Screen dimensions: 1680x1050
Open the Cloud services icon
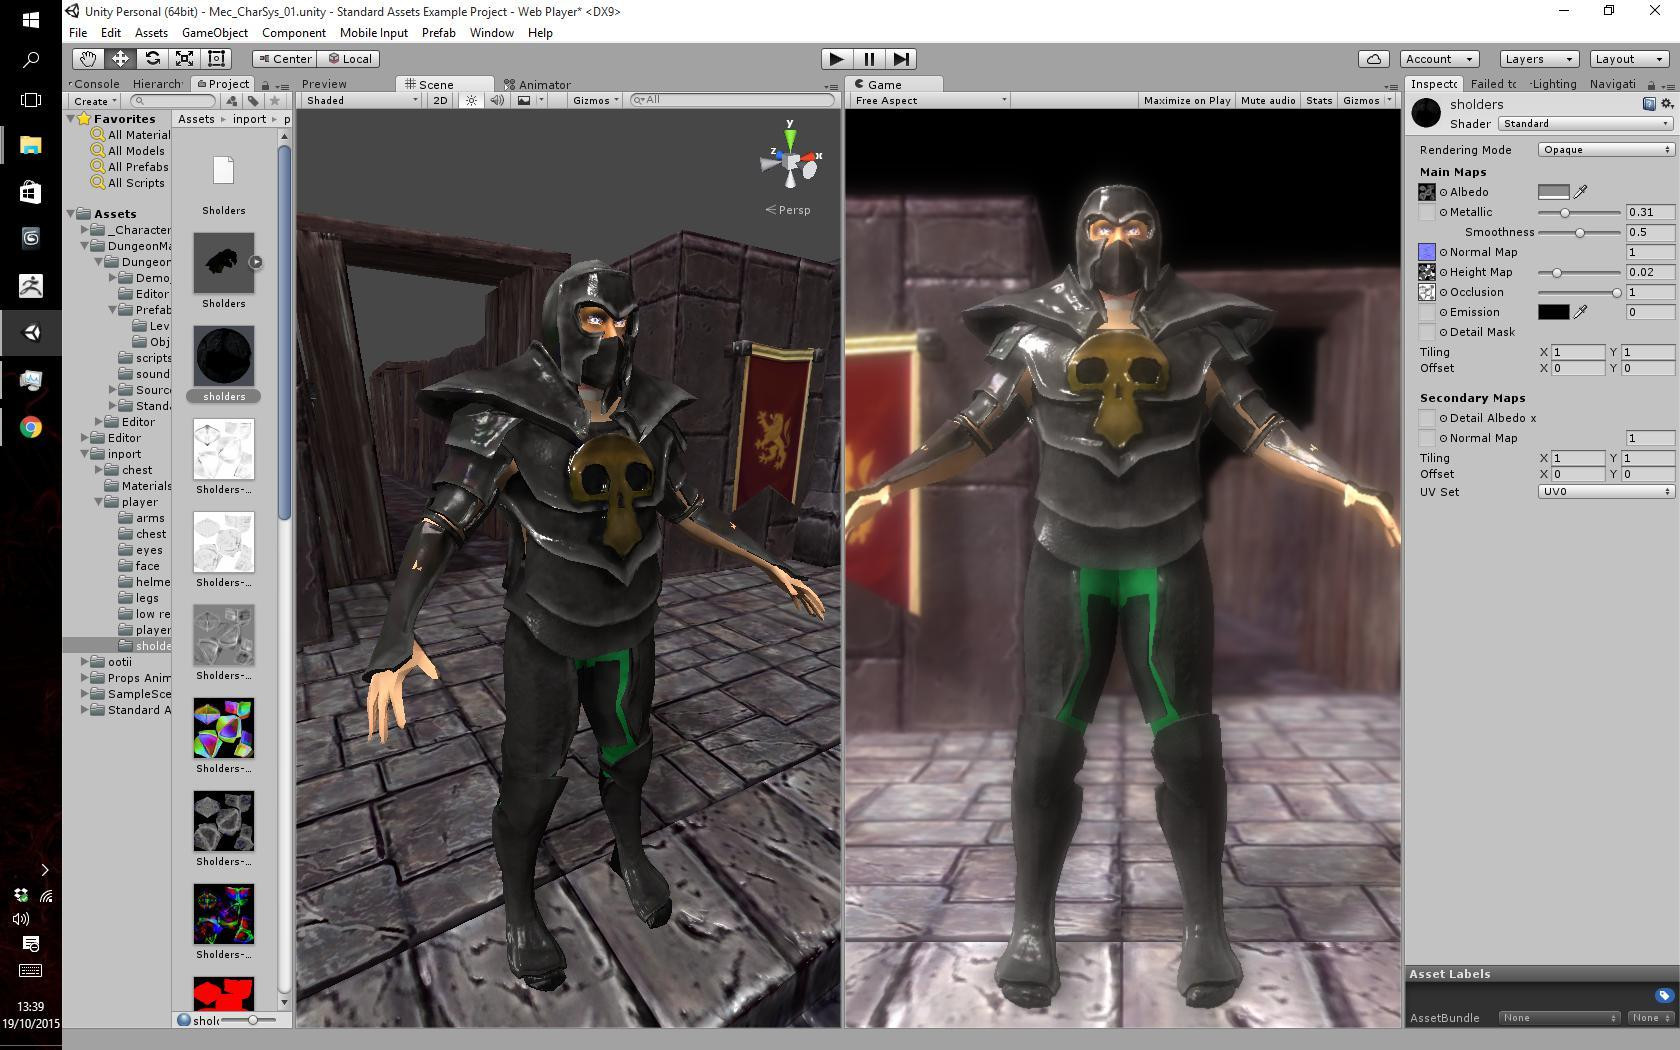[x=1374, y=59]
